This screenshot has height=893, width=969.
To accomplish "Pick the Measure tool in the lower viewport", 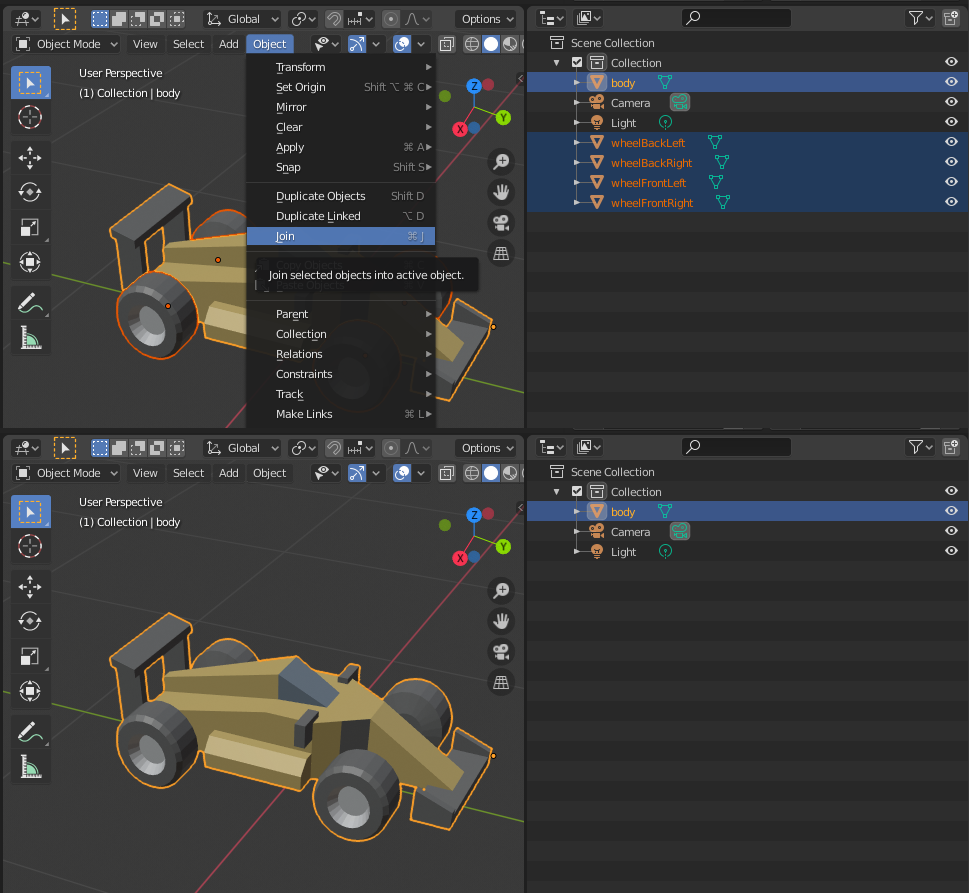I will pos(30,768).
